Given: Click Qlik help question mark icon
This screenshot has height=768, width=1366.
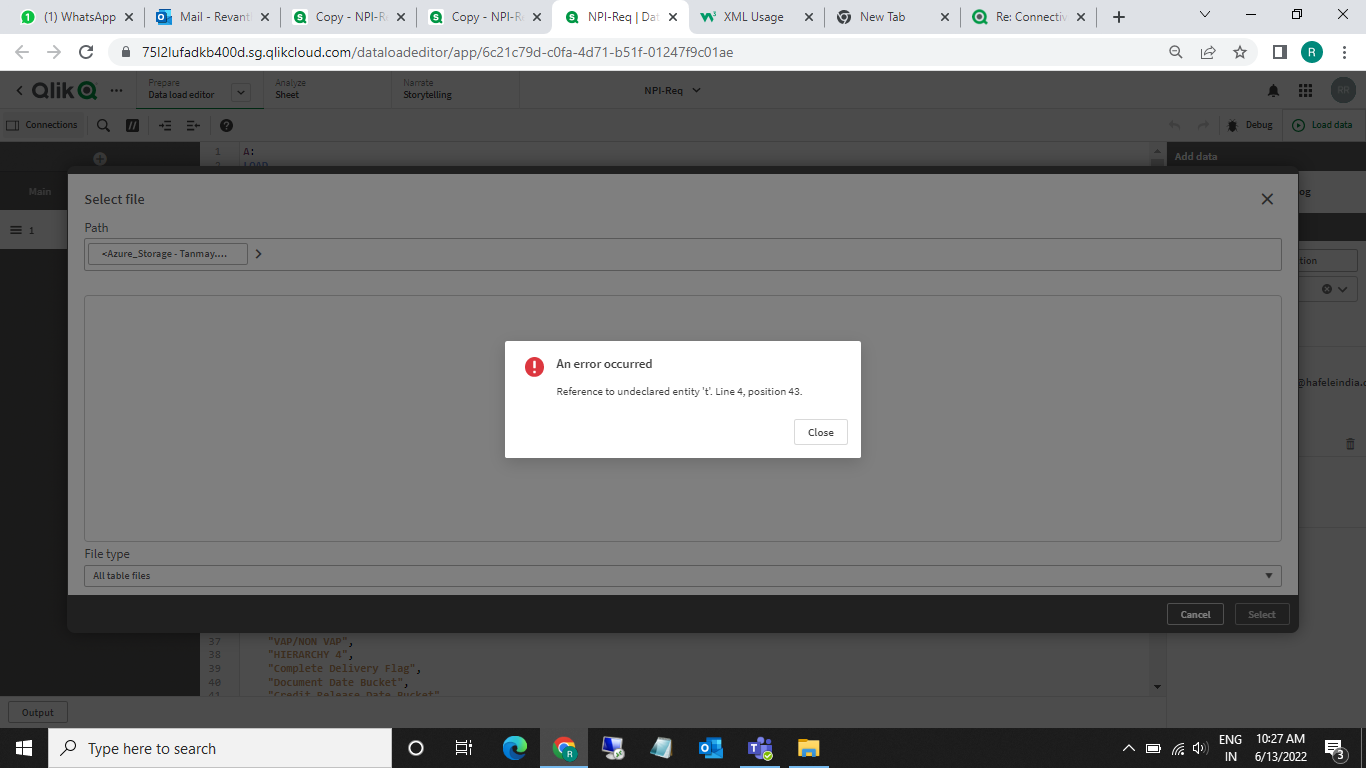Looking at the screenshot, I should click(226, 125).
